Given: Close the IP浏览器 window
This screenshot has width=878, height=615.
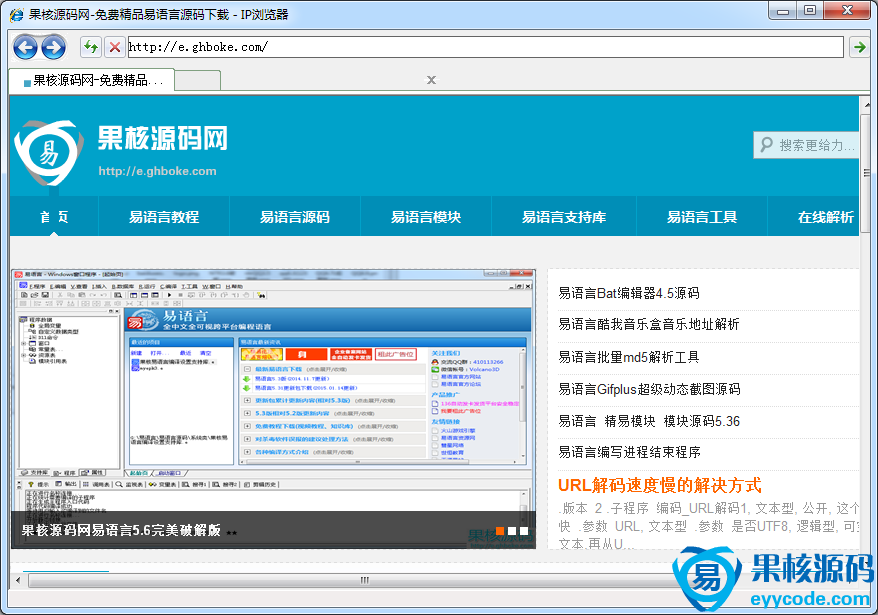Looking at the screenshot, I should tap(848, 10).
